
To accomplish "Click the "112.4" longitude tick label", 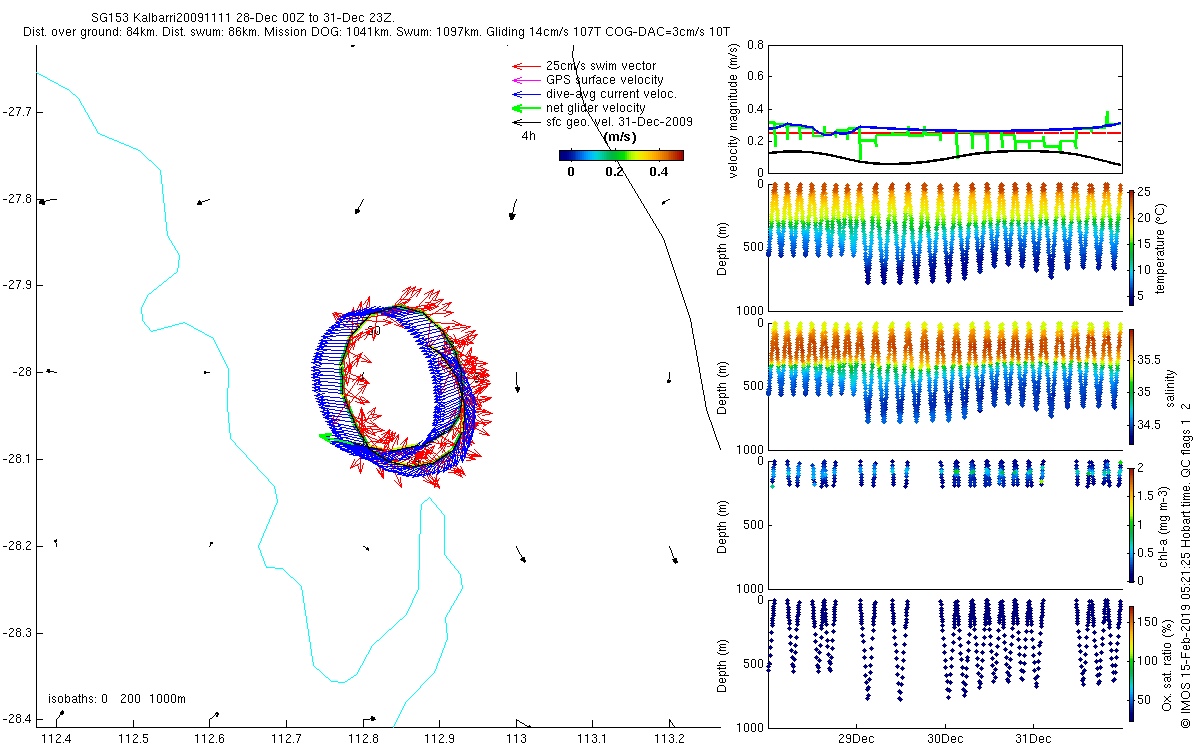I will click(x=56, y=739).
